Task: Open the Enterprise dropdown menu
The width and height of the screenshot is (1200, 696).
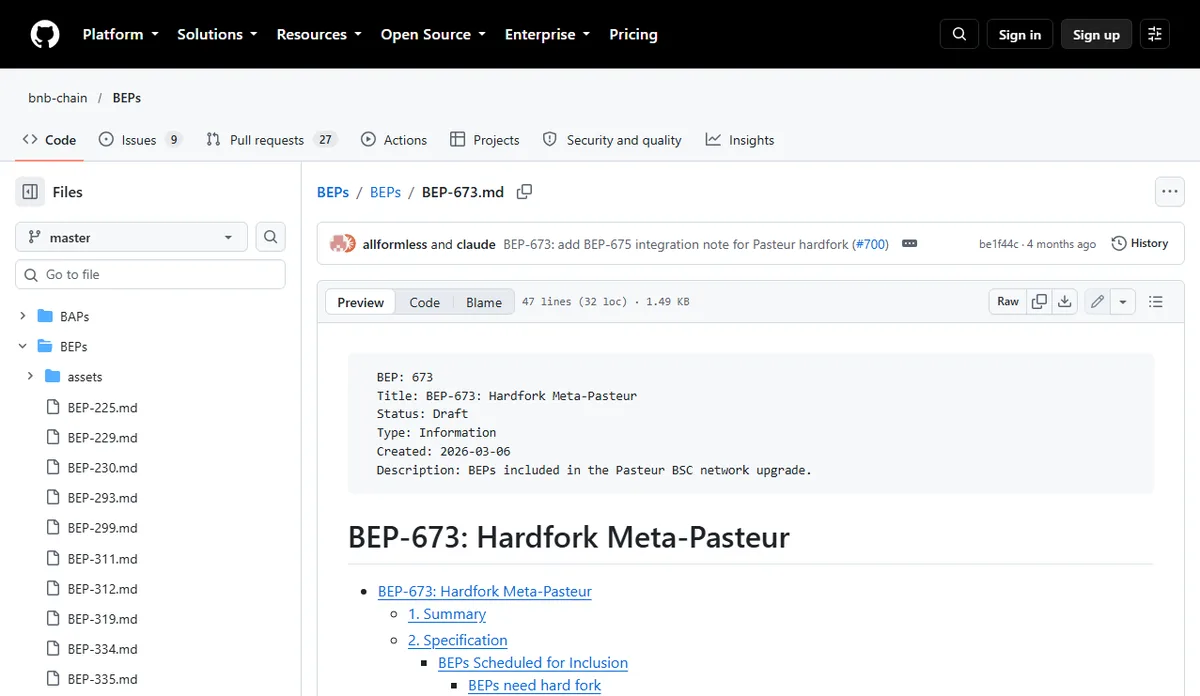Action: (x=547, y=34)
